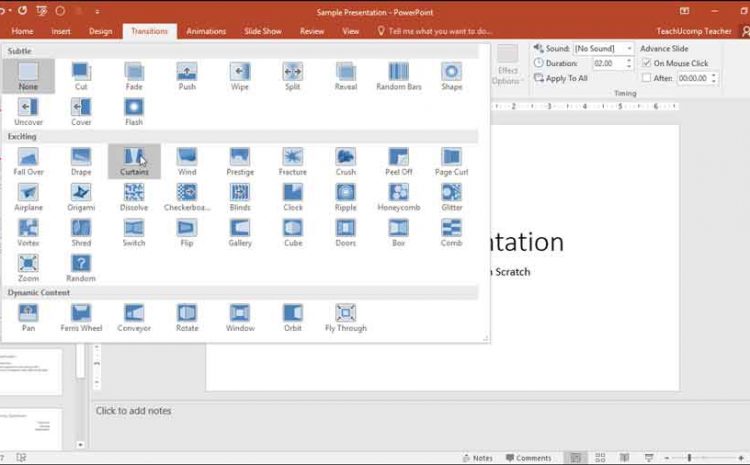Click the zoom slider handle
750x465 pixels.
(x=689, y=458)
